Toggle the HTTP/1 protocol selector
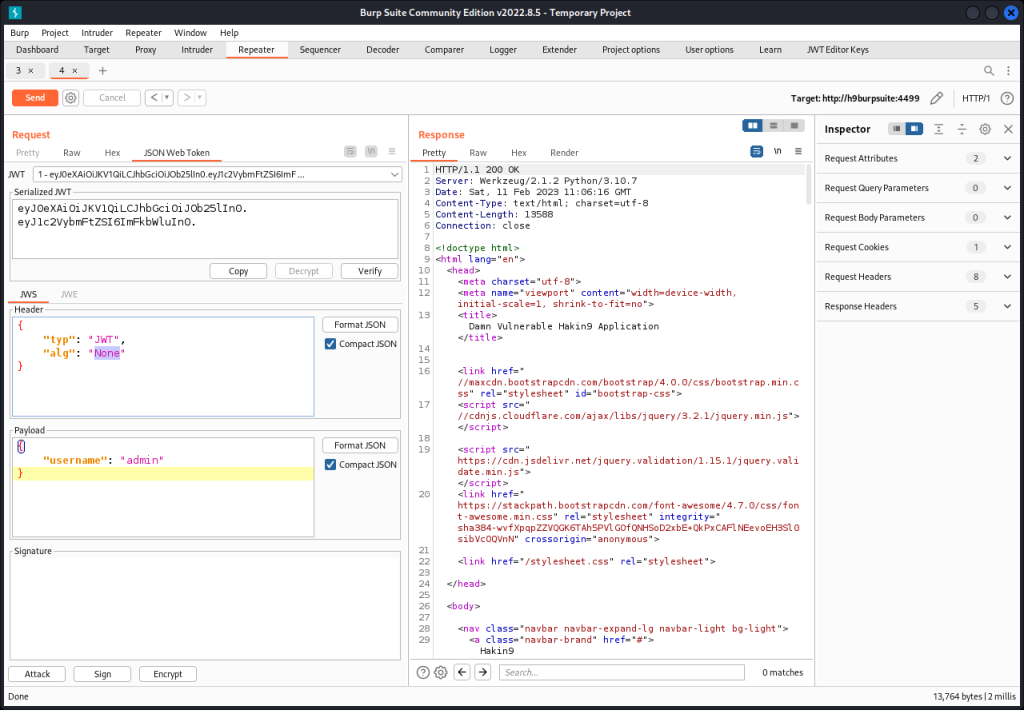 pyautogui.click(x=976, y=99)
